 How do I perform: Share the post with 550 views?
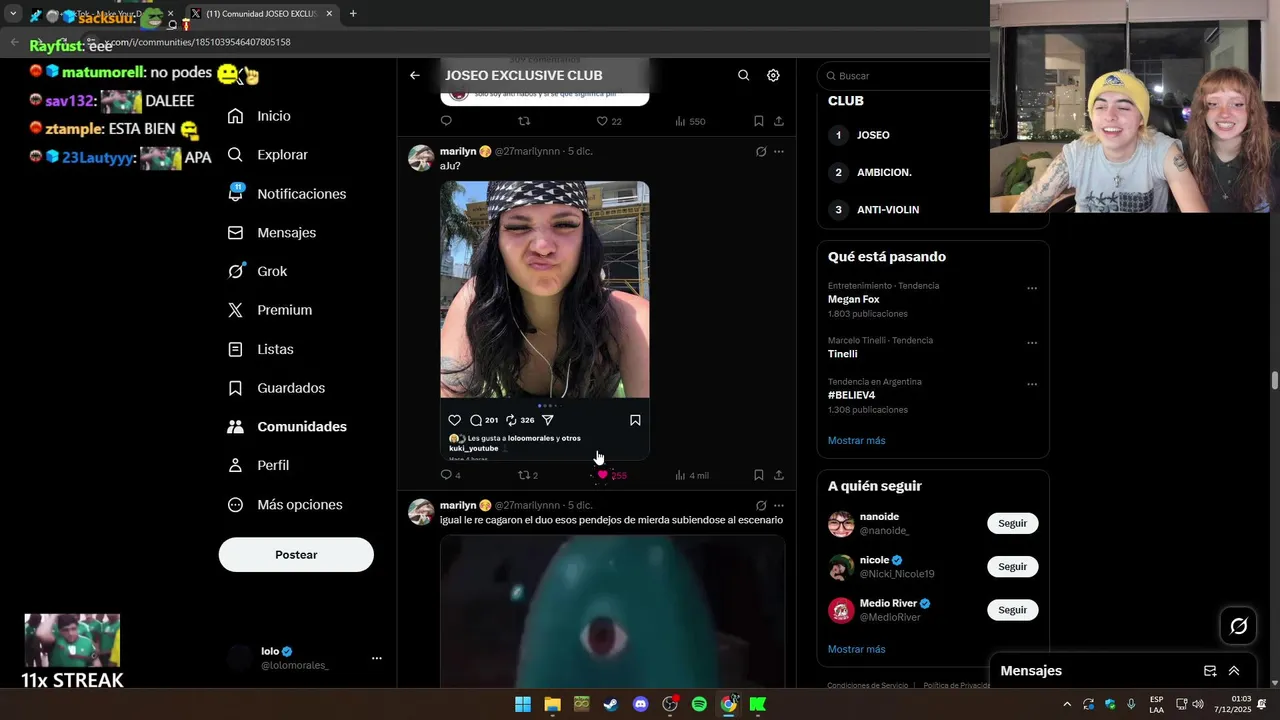[778, 121]
